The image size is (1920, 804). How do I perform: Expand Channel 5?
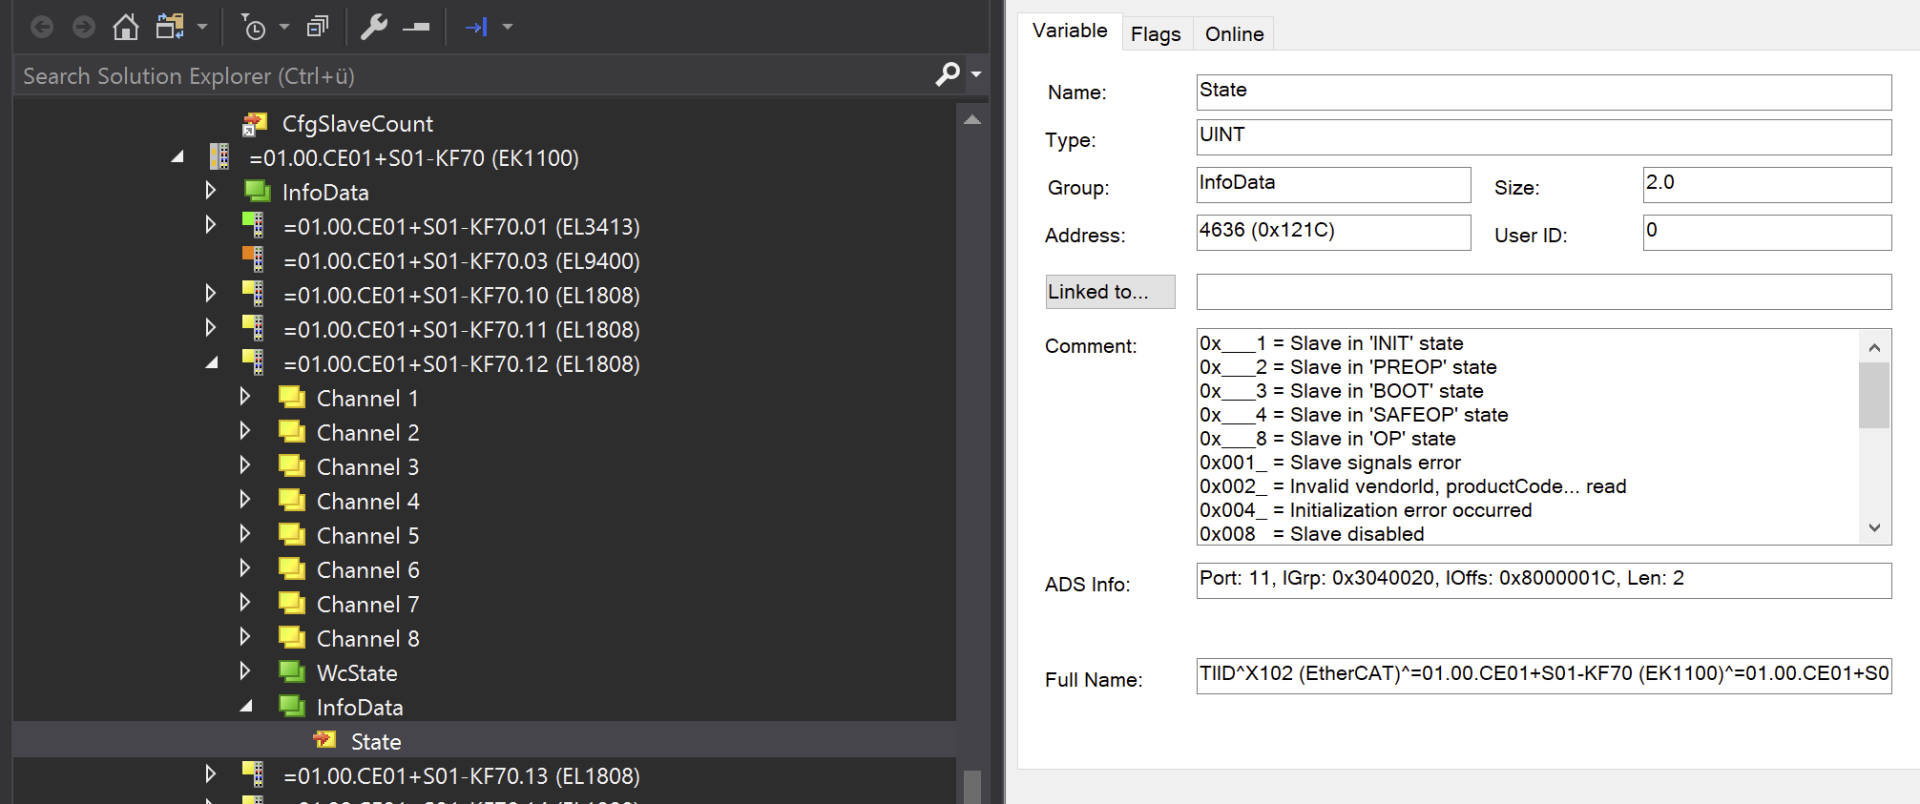[x=245, y=534]
